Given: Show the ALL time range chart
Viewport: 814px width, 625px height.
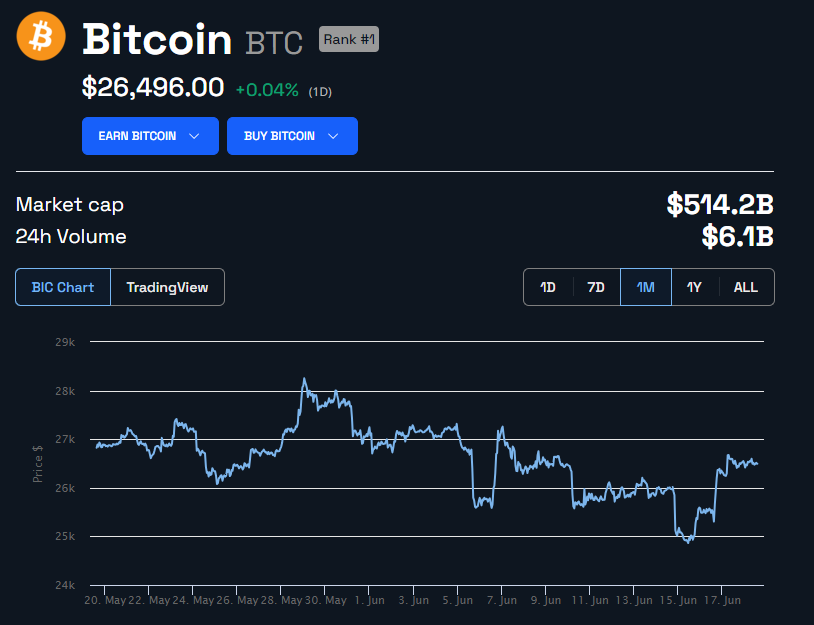Looking at the screenshot, I should click(746, 287).
